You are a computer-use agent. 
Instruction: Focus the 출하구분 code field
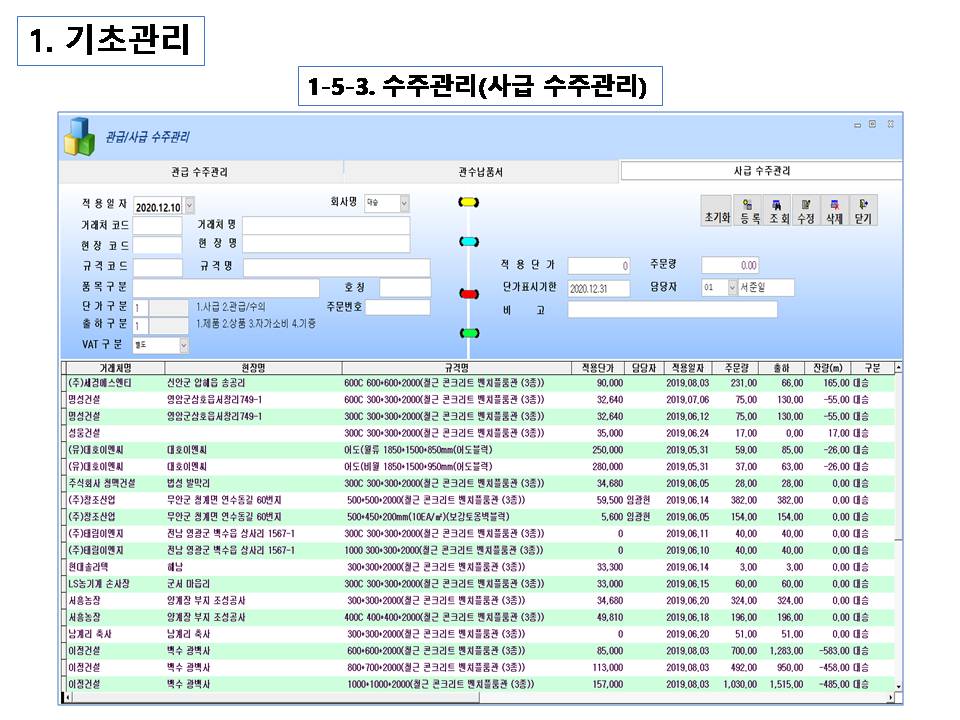140,326
